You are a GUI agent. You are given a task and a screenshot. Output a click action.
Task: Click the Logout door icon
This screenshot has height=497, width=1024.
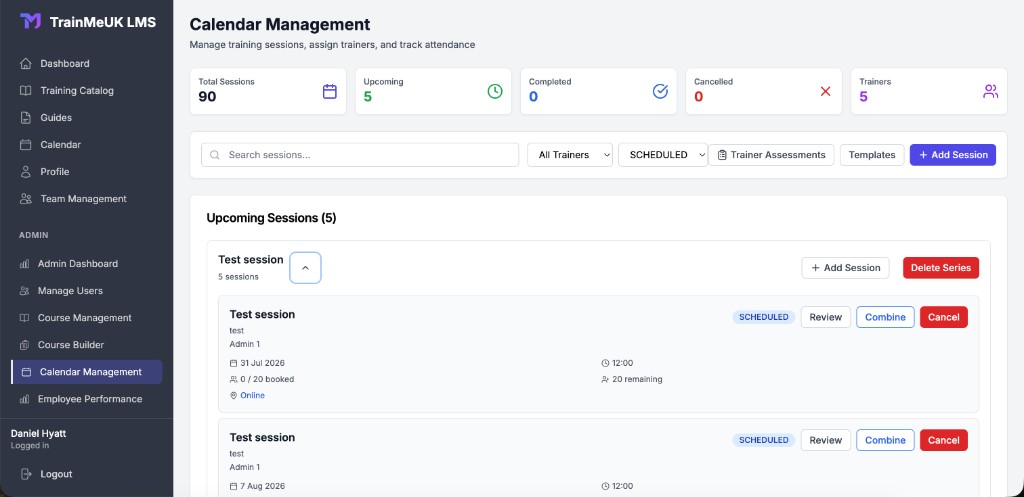point(25,474)
